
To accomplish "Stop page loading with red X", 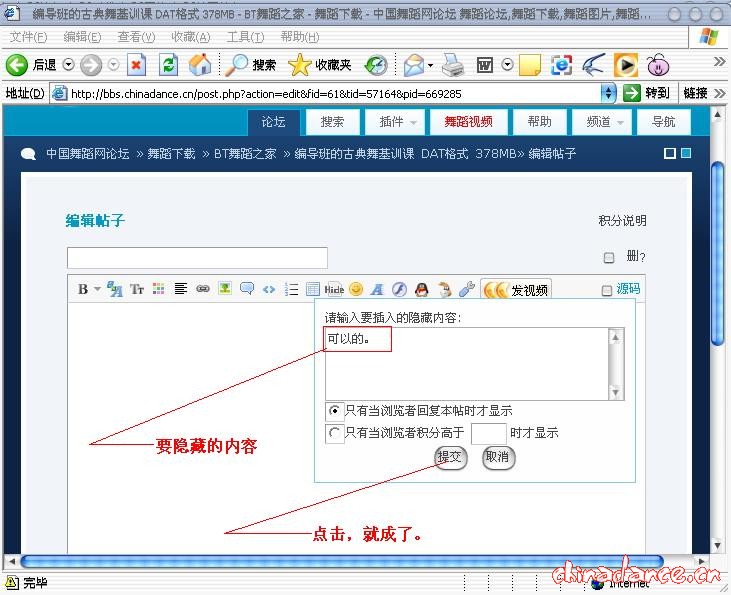I will point(137,65).
